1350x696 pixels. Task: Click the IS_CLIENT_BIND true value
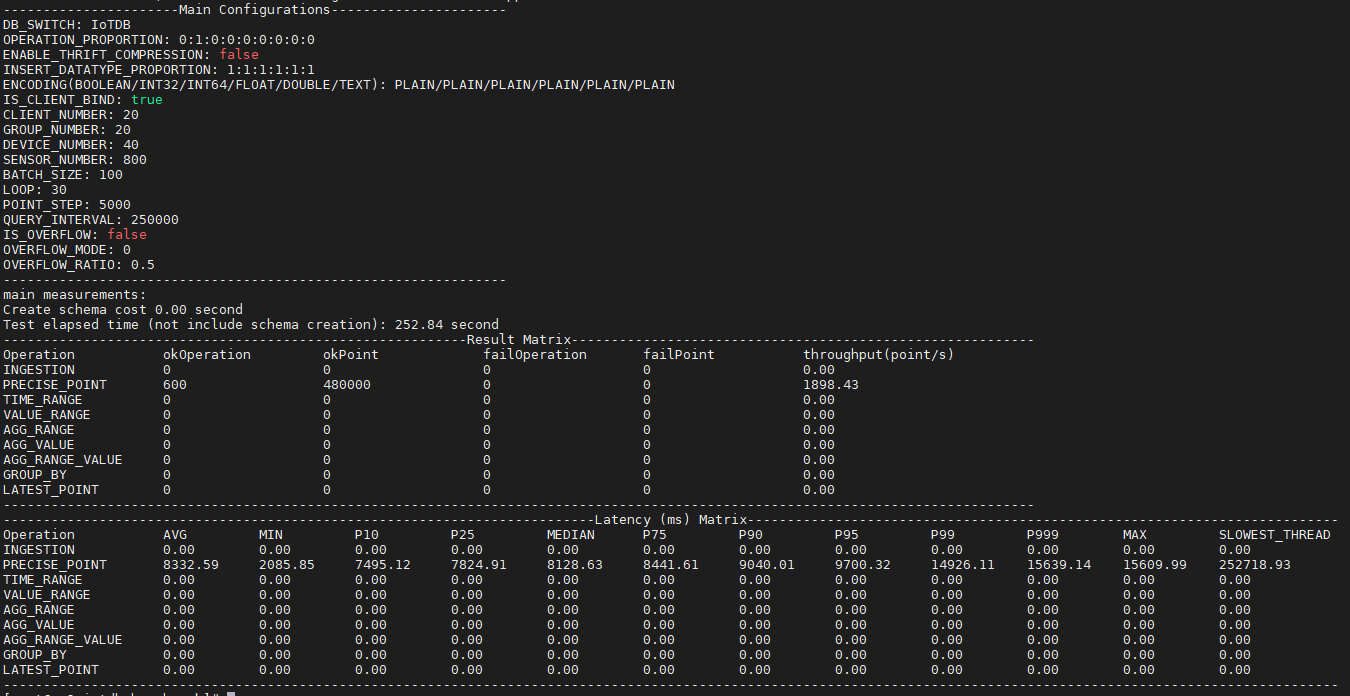click(146, 100)
